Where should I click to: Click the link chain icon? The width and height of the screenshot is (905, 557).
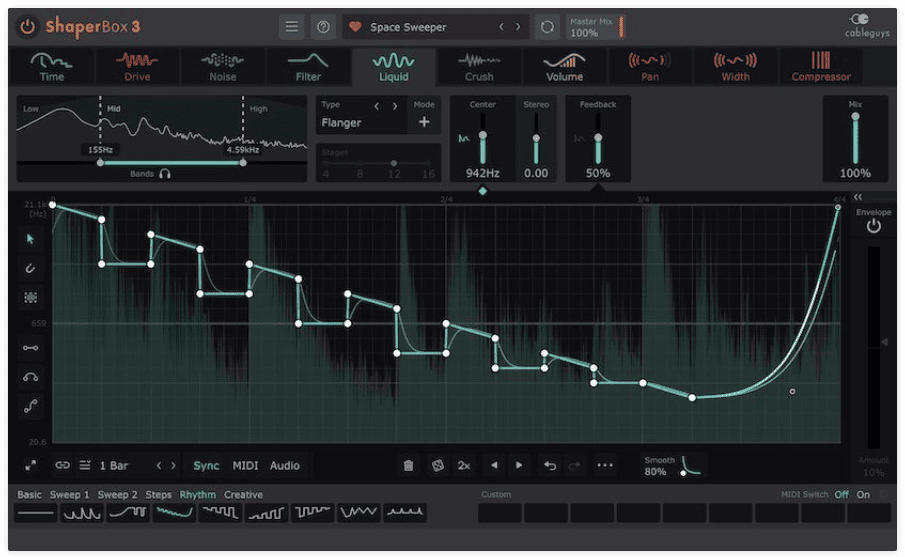62,465
